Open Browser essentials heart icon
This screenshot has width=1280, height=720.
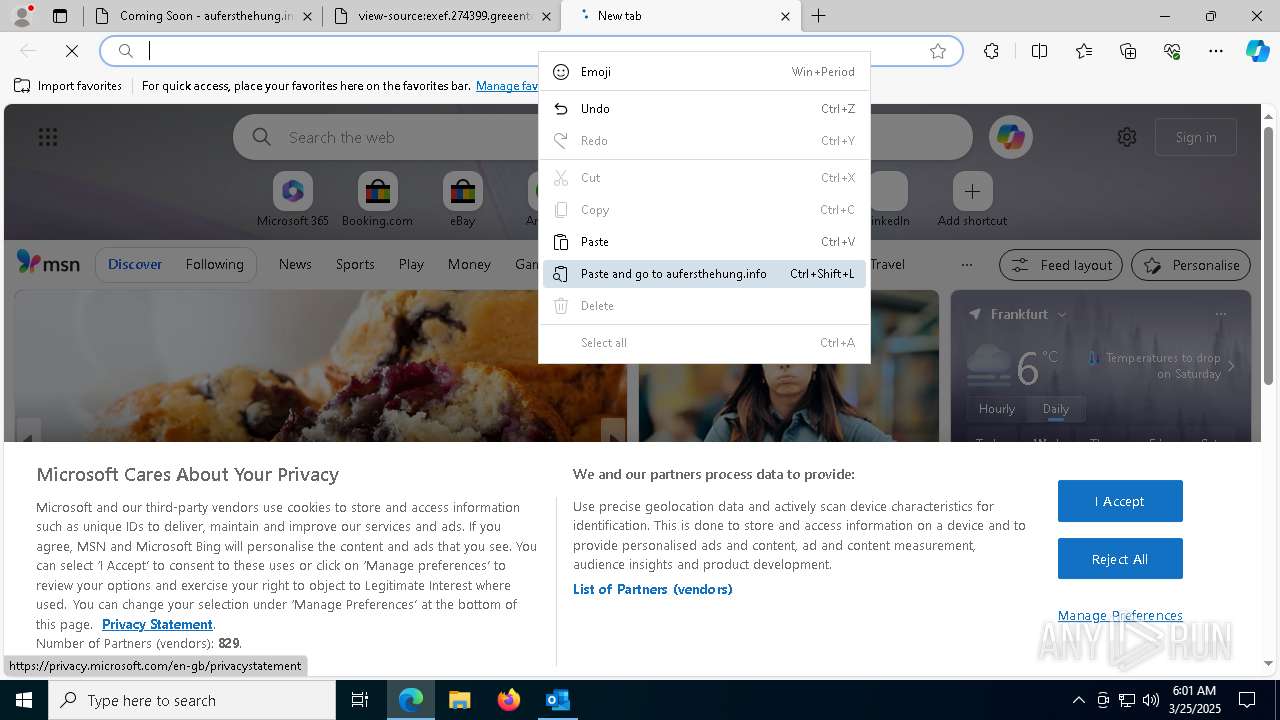pos(1172,51)
